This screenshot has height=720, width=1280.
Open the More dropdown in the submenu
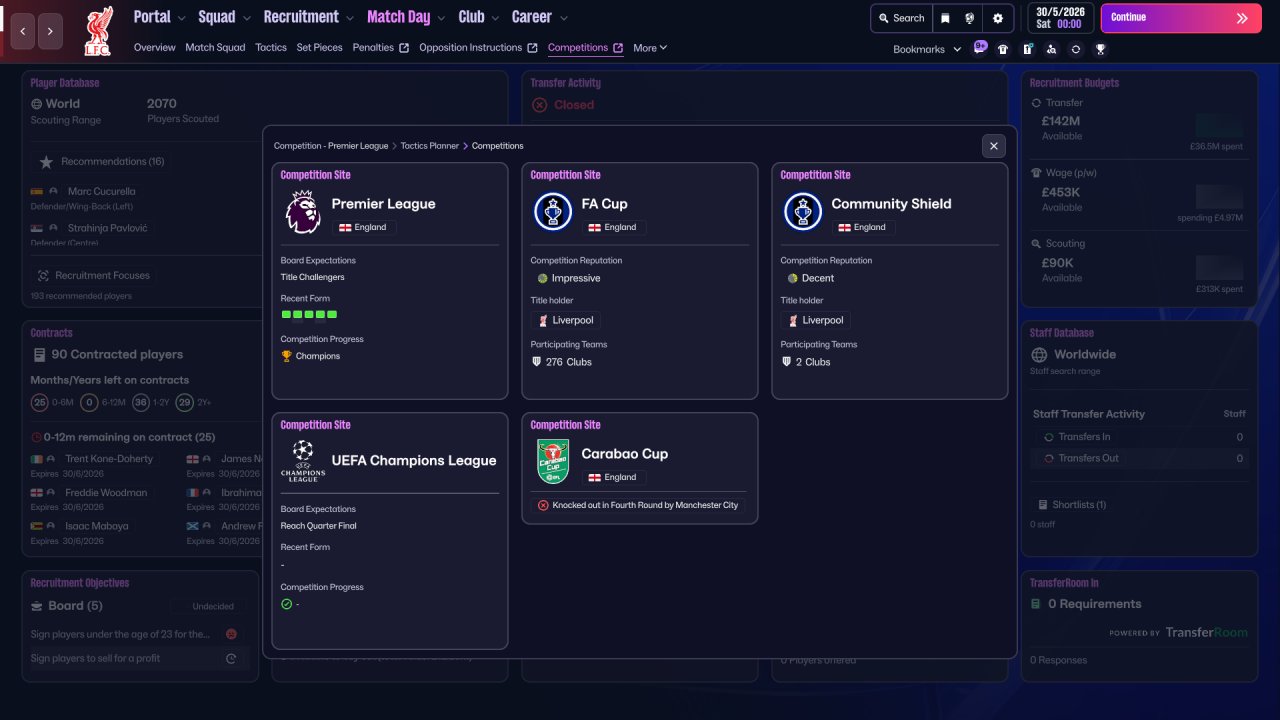[650, 48]
